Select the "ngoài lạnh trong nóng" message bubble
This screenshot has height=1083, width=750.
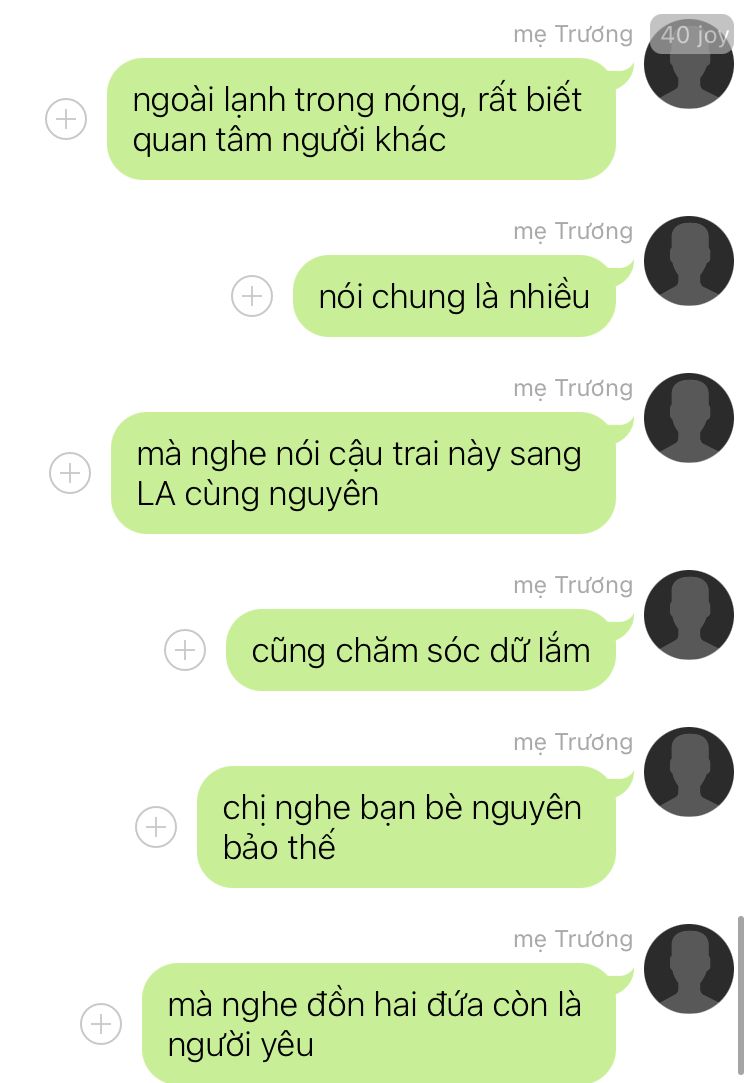(x=361, y=119)
